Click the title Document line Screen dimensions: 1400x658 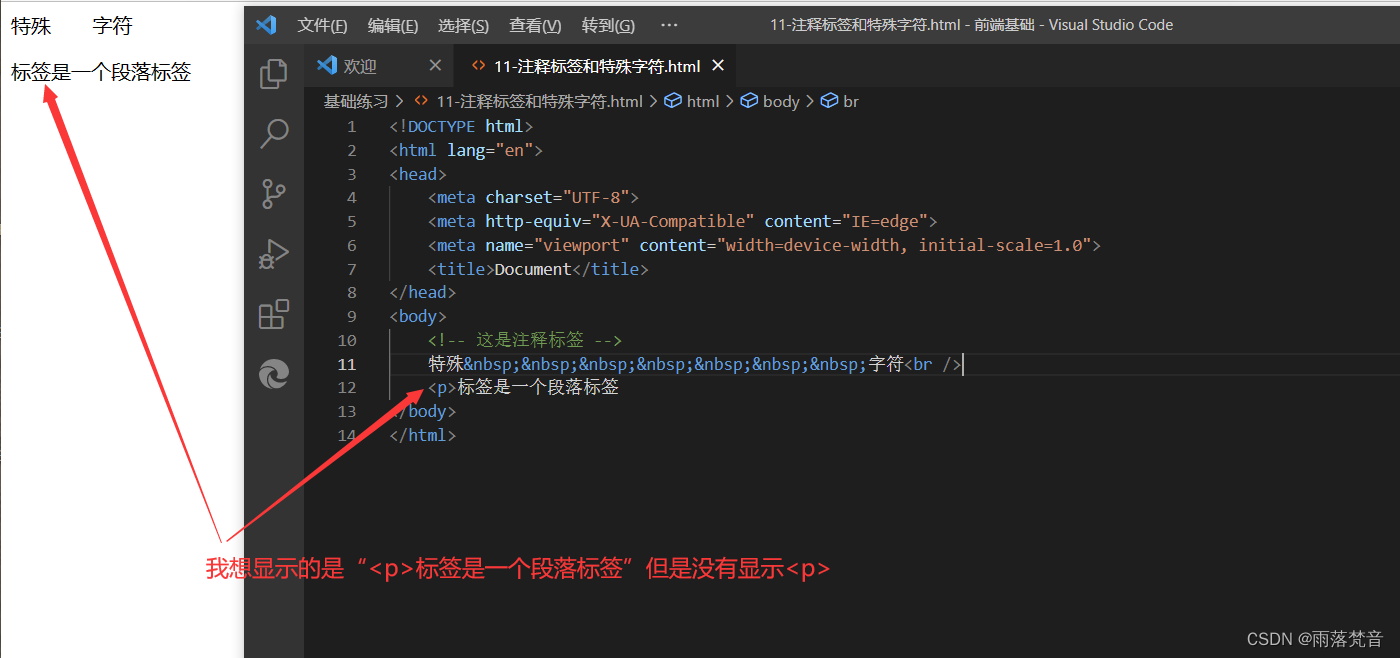click(538, 269)
